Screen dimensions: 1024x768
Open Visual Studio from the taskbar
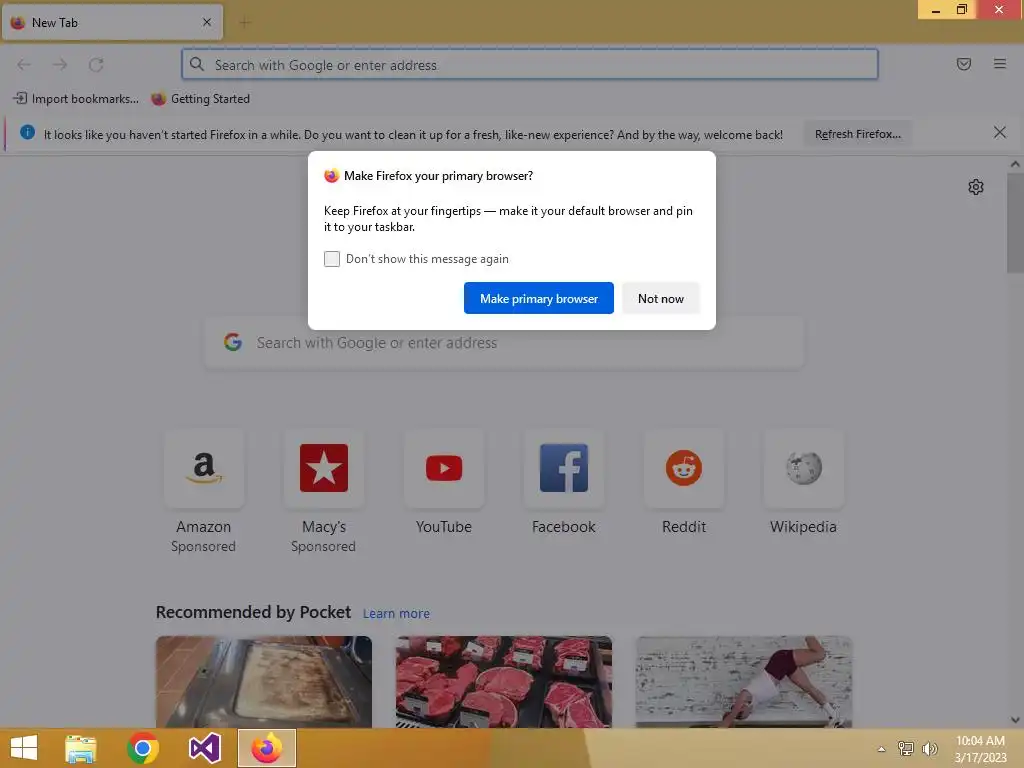coord(204,748)
